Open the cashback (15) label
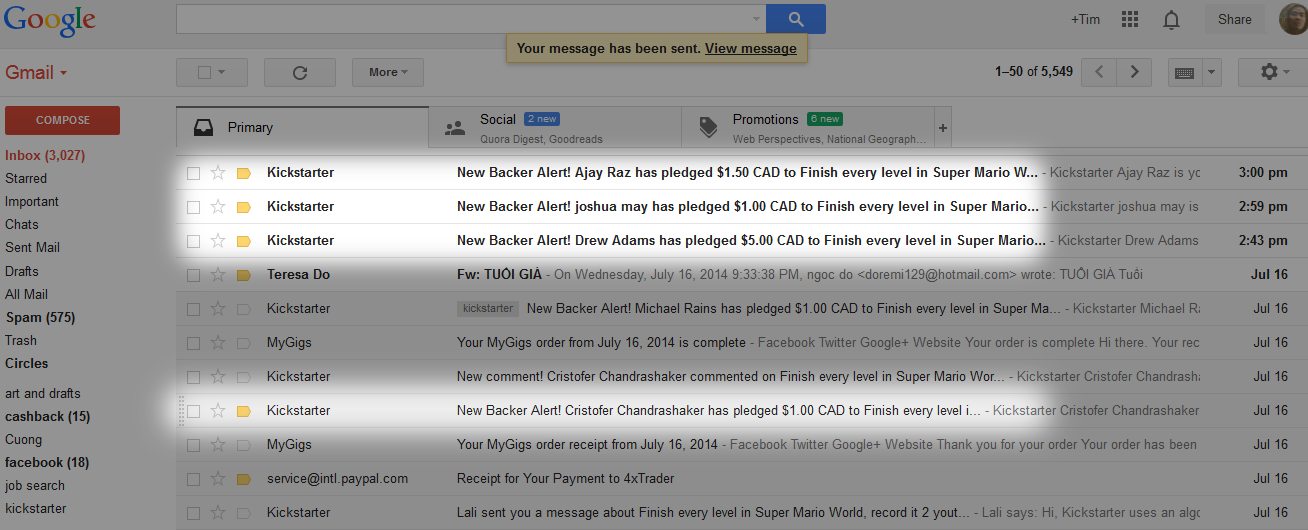The width and height of the screenshot is (1308, 530). [47, 417]
